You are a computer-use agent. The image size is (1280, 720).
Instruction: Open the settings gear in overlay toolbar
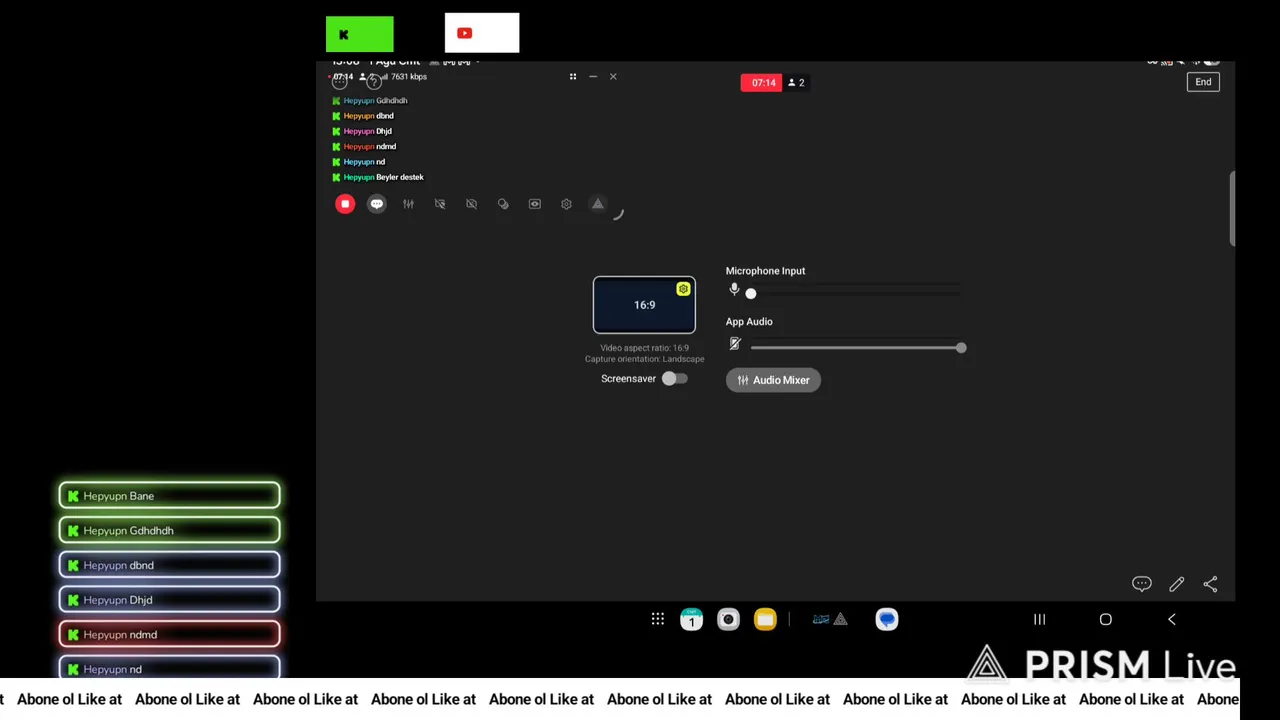pos(566,204)
